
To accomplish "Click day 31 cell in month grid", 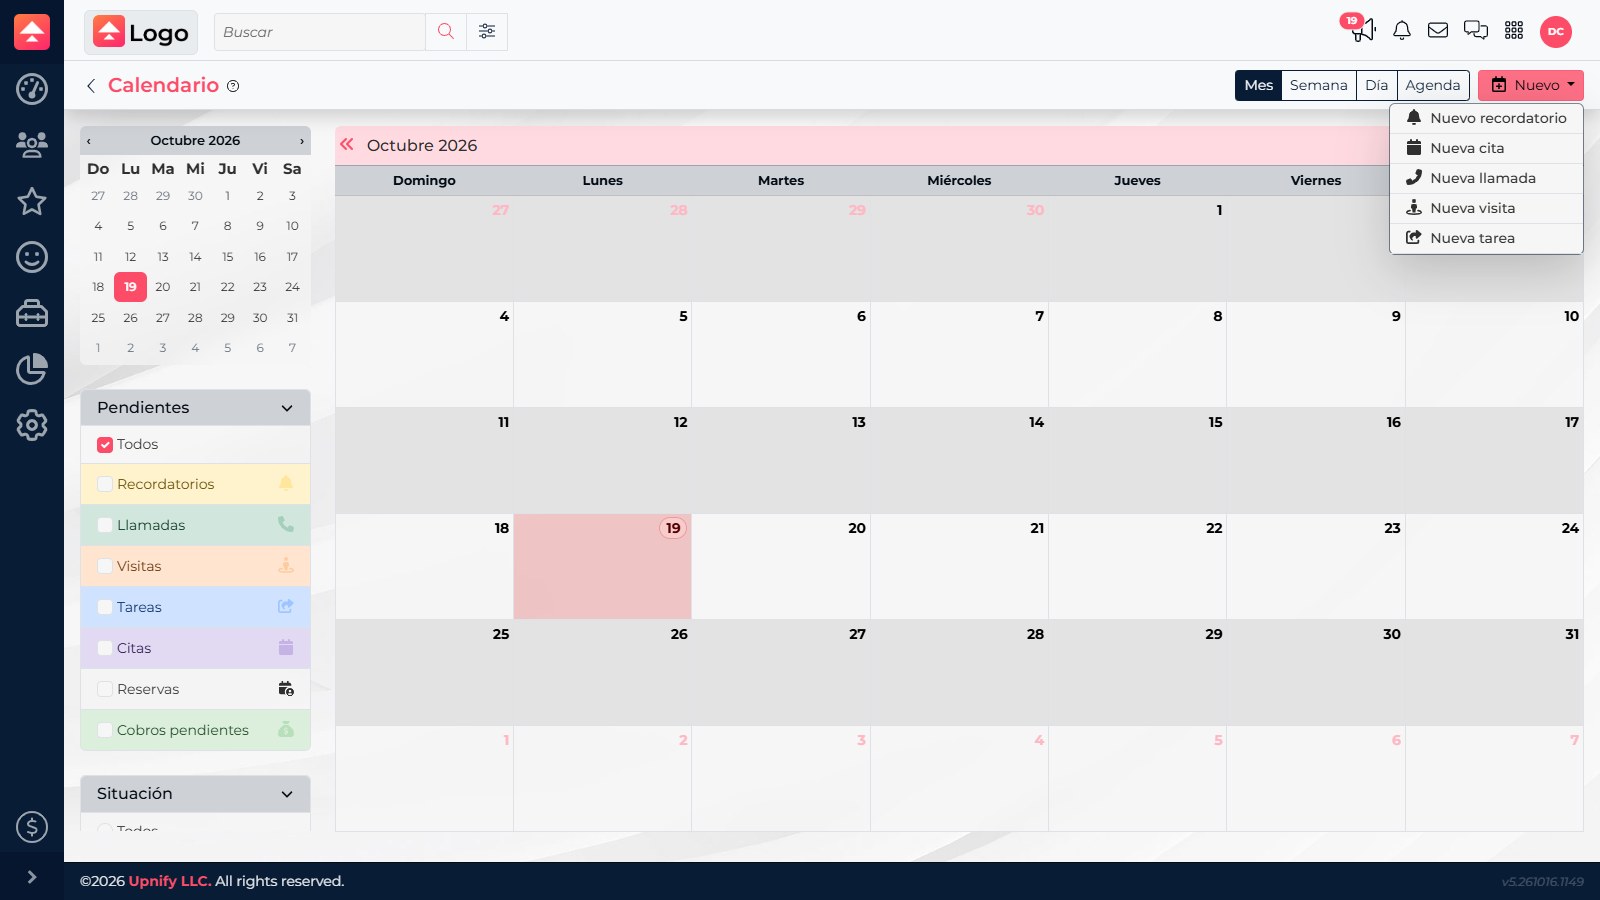I will (1494, 673).
